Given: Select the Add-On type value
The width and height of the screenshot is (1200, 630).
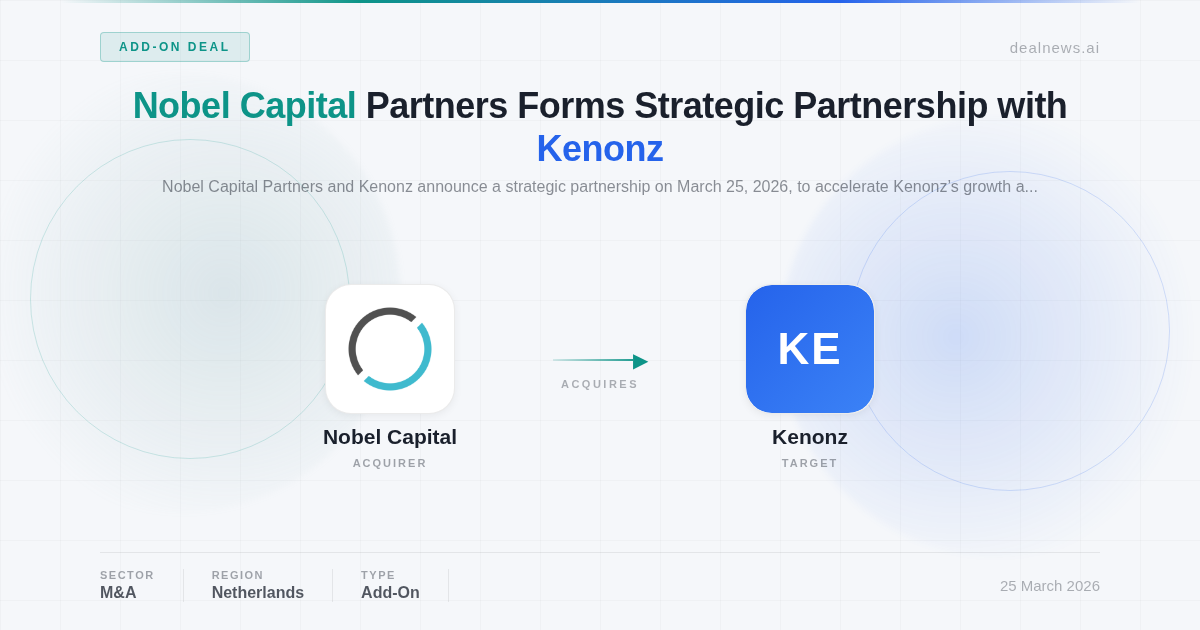Looking at the screenshot, I should click(x=390, y=593).
